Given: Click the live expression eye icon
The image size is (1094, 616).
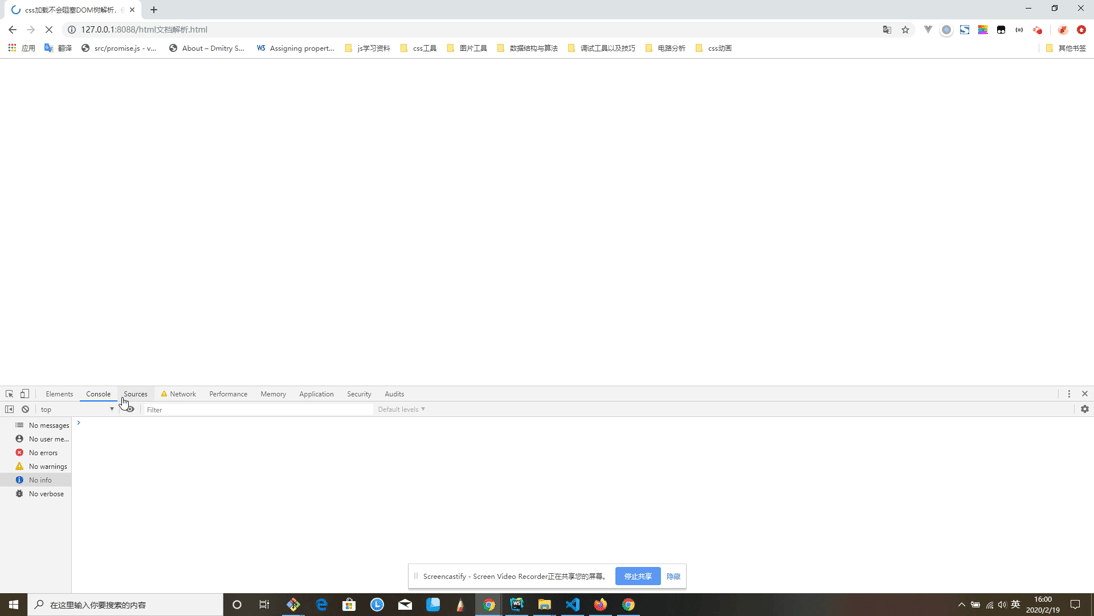Looking at the screenshot, I should (130, 410).
